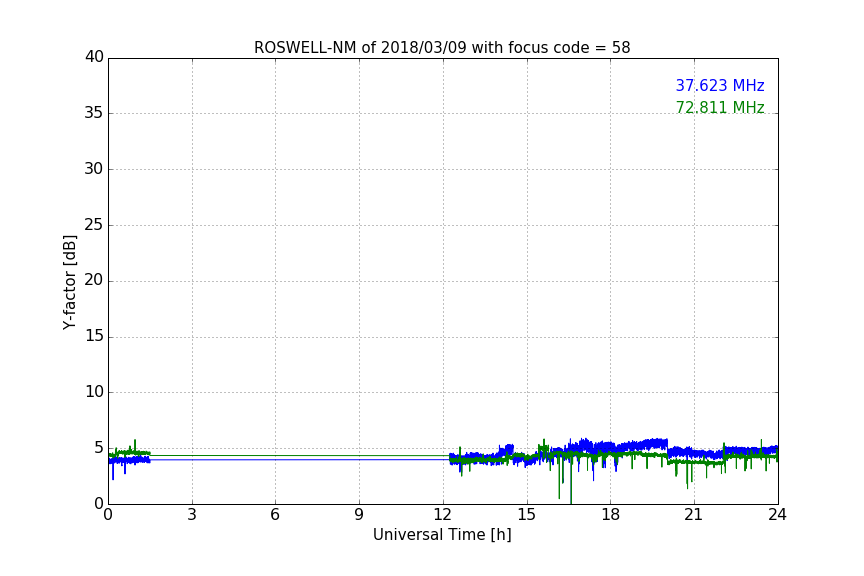
Task: Click y-axis tick label 25
Action: [x=94, y=224]
